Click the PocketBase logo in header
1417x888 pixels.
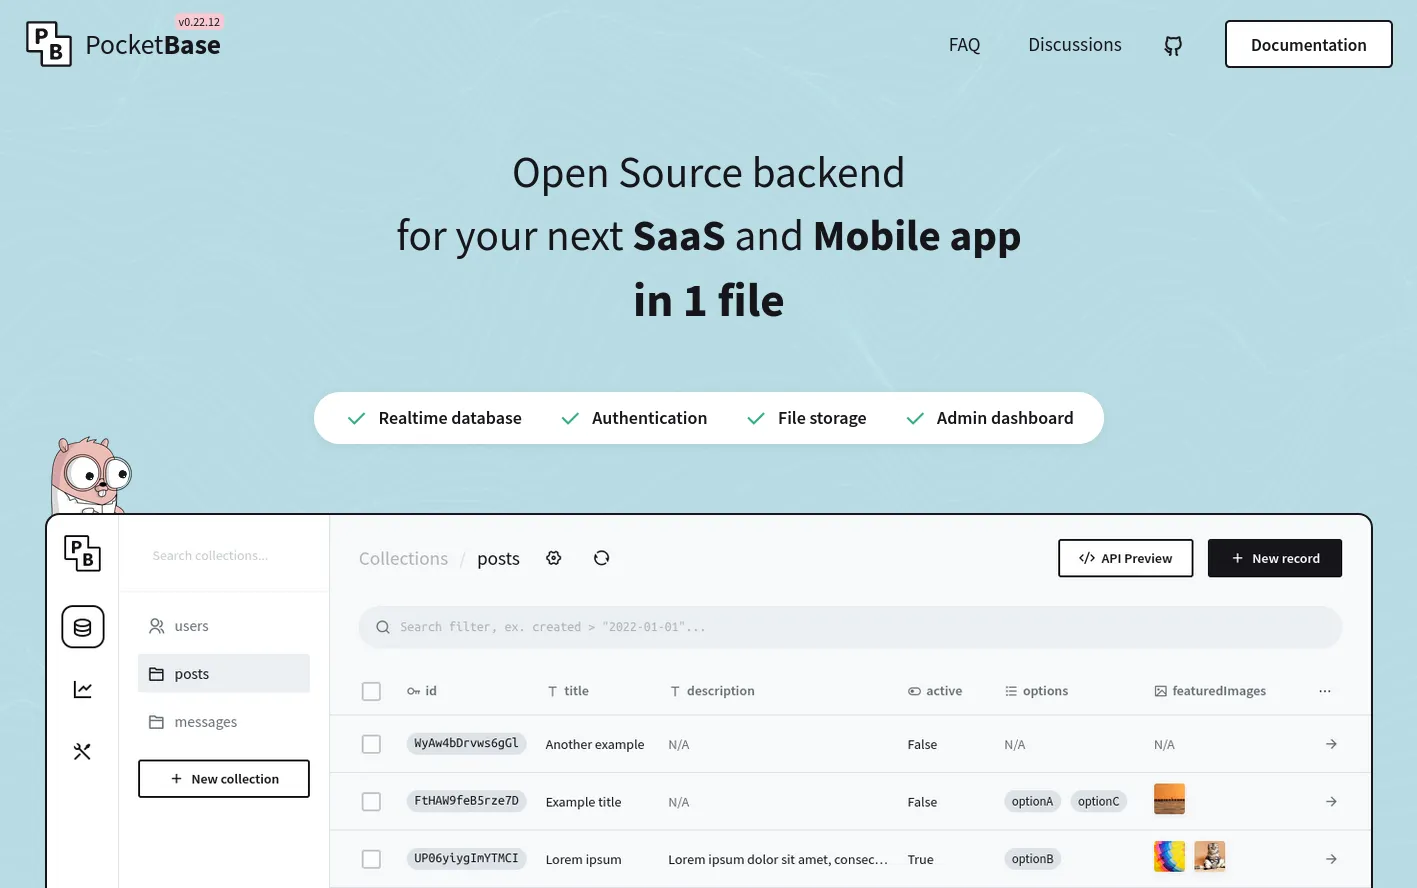coord(123,44)
